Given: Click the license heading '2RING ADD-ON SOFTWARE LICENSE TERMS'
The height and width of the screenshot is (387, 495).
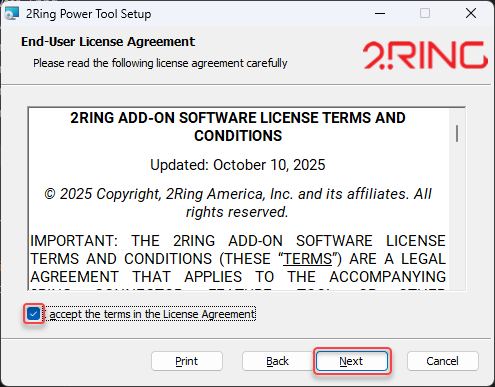Looking at the screenshot, I should click(x=238, y=127).
